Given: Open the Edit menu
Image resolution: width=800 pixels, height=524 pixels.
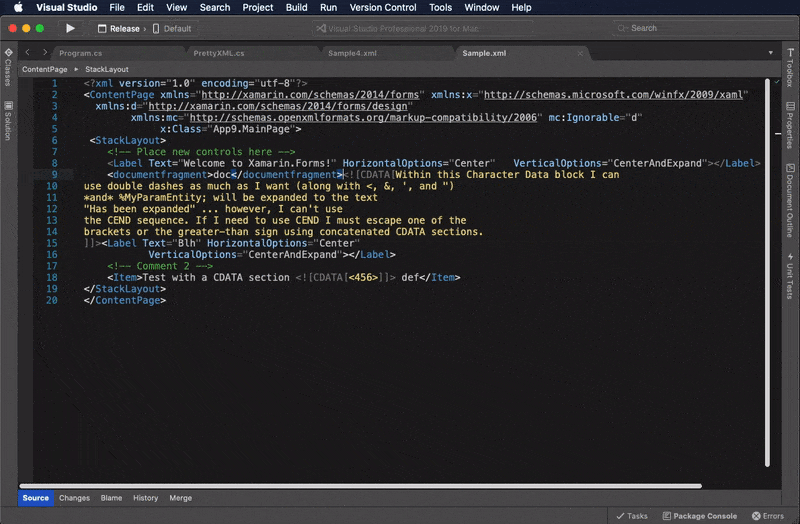Looking at the screenshot, I should 145,7.
